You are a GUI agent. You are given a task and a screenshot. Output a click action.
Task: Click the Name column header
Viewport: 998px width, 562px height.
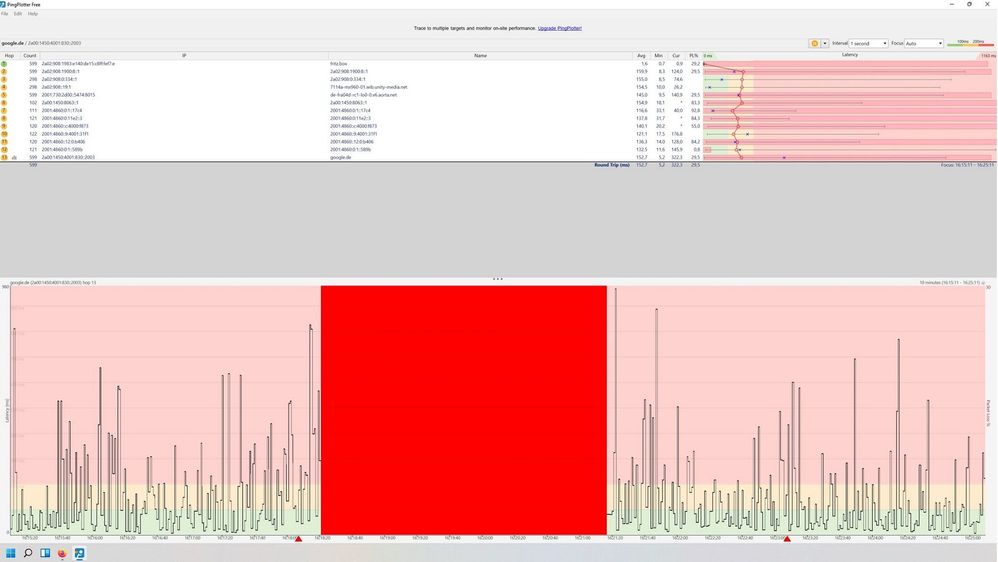[481, 55]
